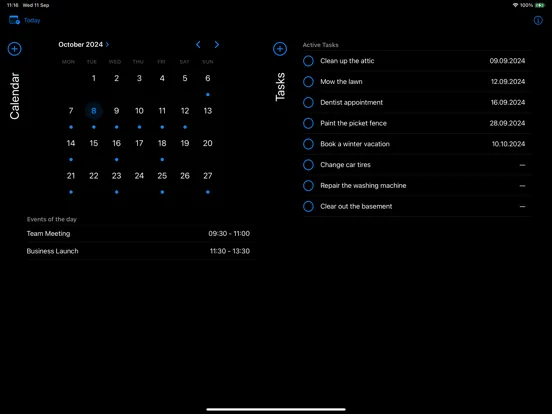Select October 14 in the calendar
This screenshot has height=414, width=552.
pos(71,143)
